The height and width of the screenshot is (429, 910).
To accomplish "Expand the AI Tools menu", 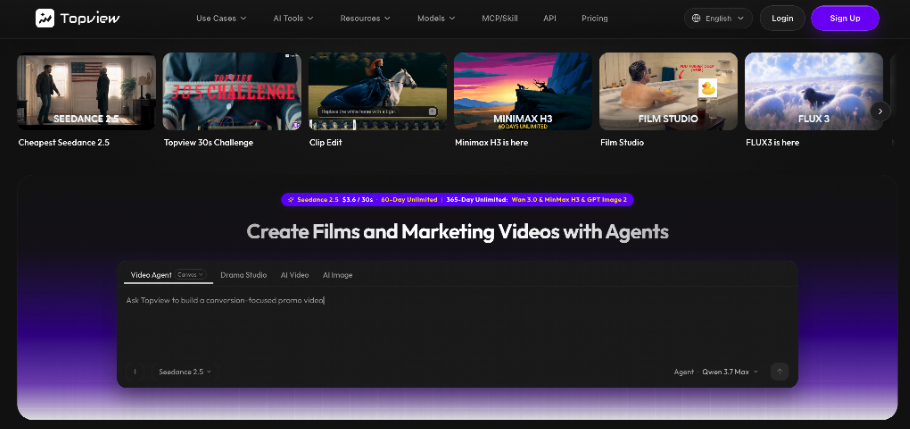I will coord(293,18).
